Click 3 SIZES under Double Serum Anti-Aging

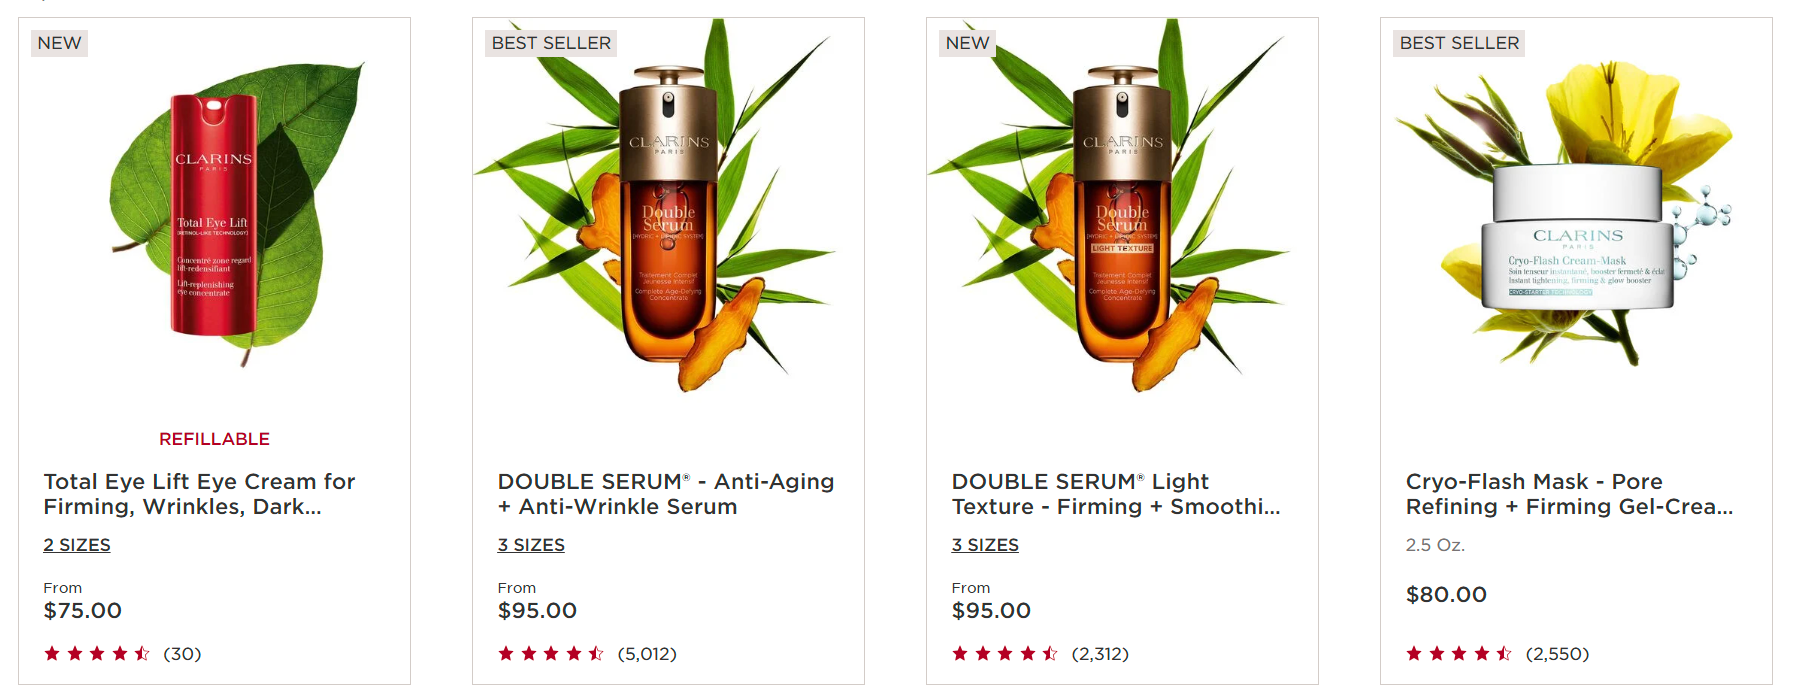531,545
